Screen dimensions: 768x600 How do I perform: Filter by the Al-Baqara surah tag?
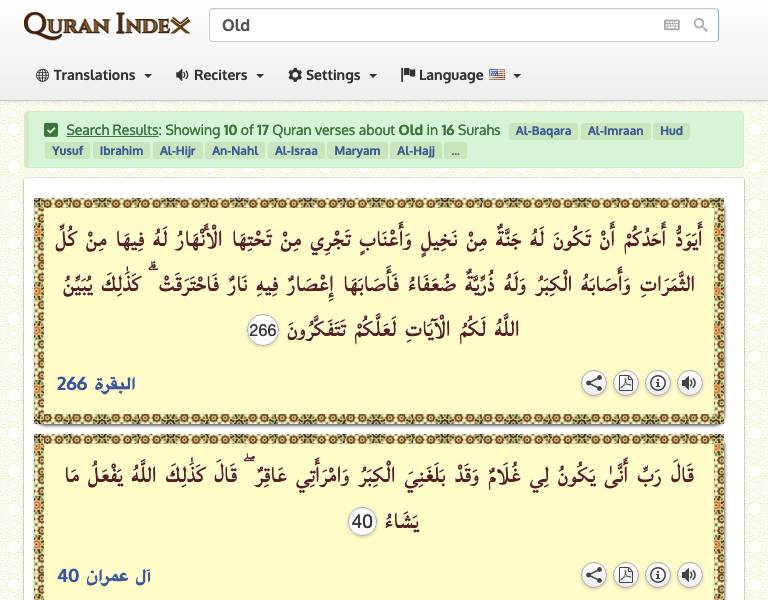(x=543, y=131)
